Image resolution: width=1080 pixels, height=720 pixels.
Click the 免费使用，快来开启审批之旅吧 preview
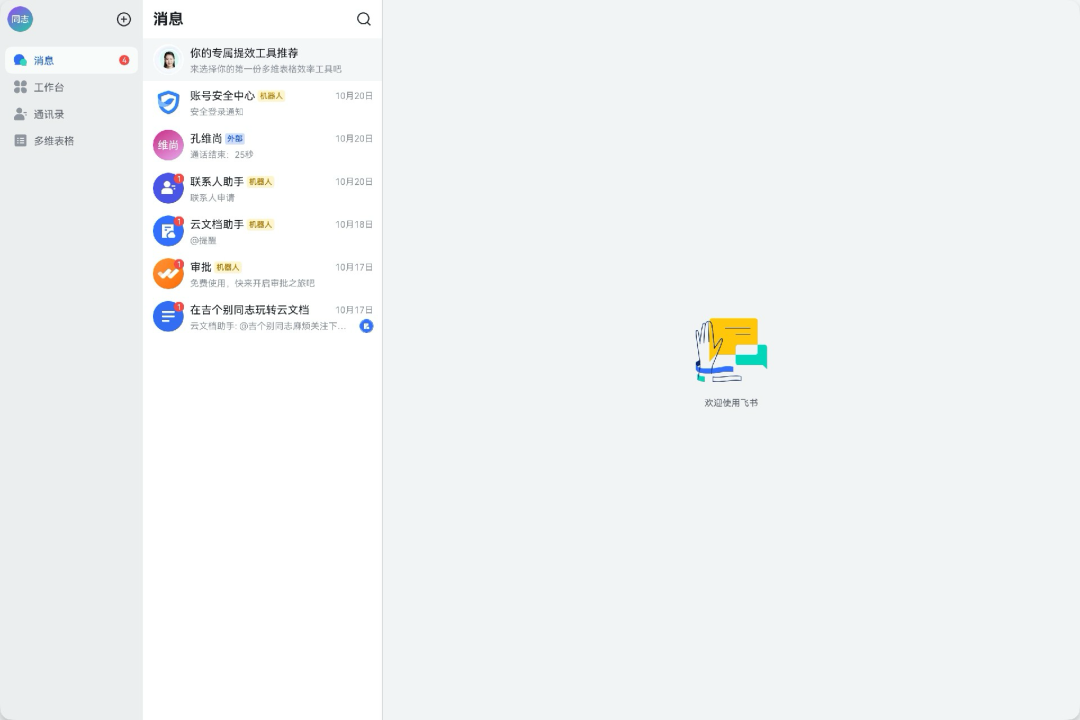coord(253,283)
